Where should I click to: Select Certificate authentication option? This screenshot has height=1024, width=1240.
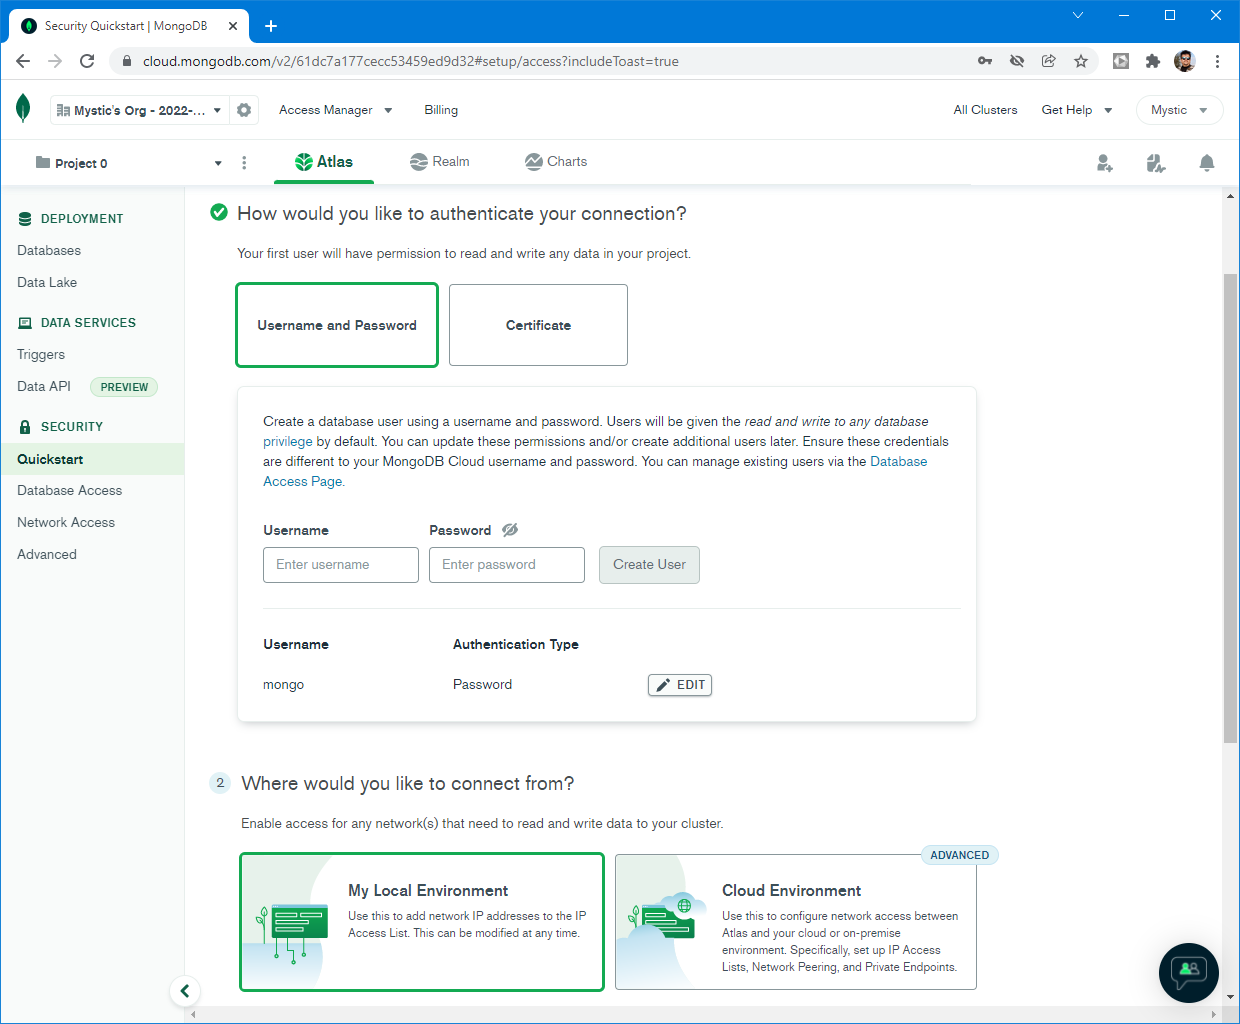[538, 325]
